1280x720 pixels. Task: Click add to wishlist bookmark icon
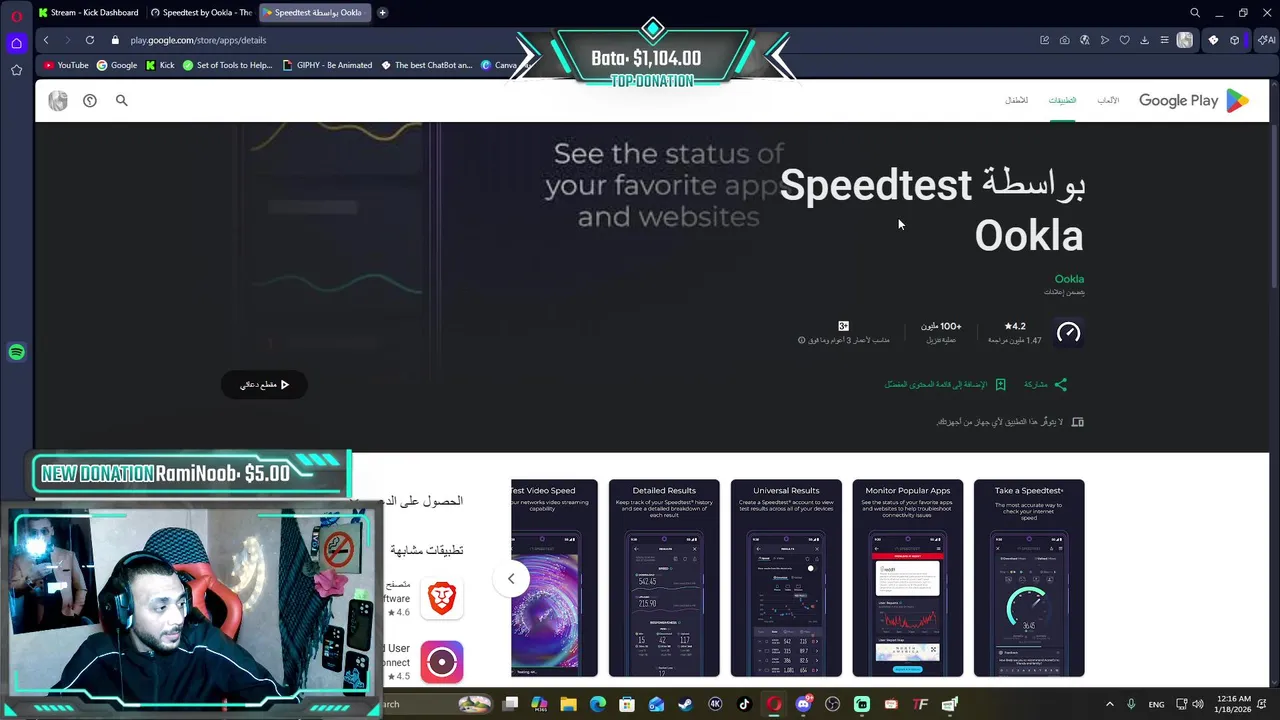(1000, 384)
